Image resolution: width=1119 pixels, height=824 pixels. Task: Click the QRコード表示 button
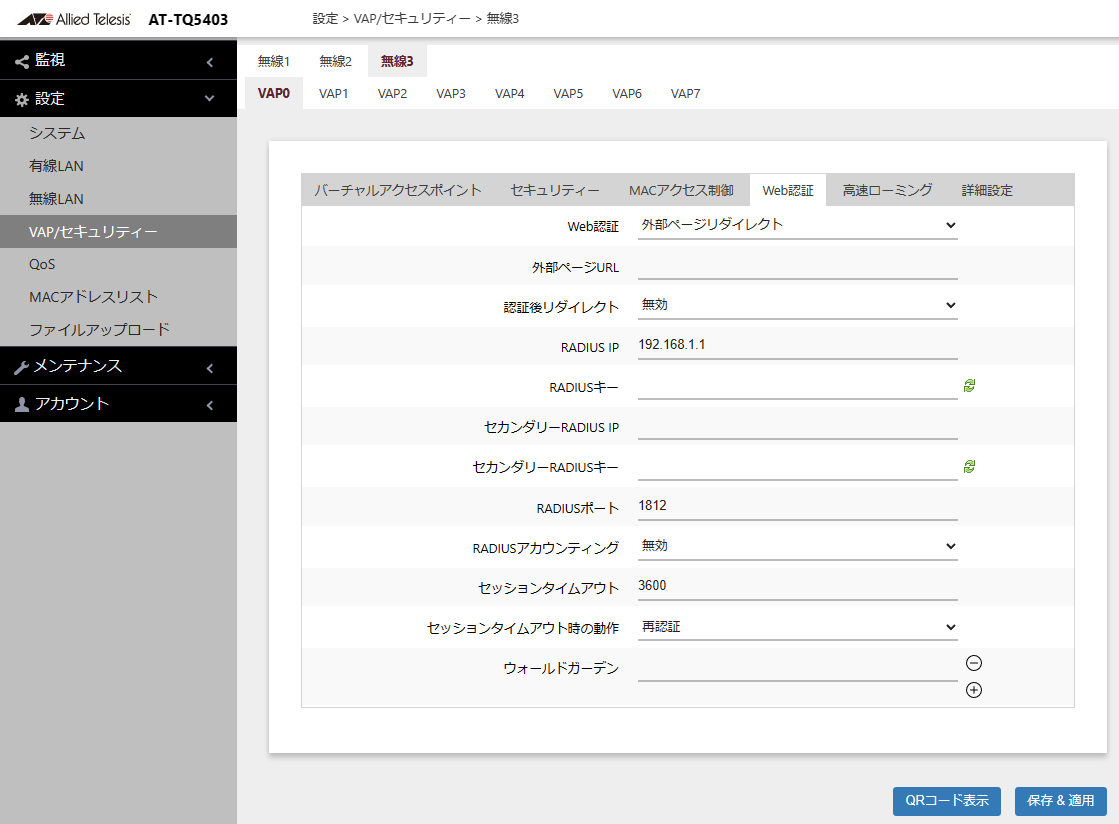(x=946, y=801)
